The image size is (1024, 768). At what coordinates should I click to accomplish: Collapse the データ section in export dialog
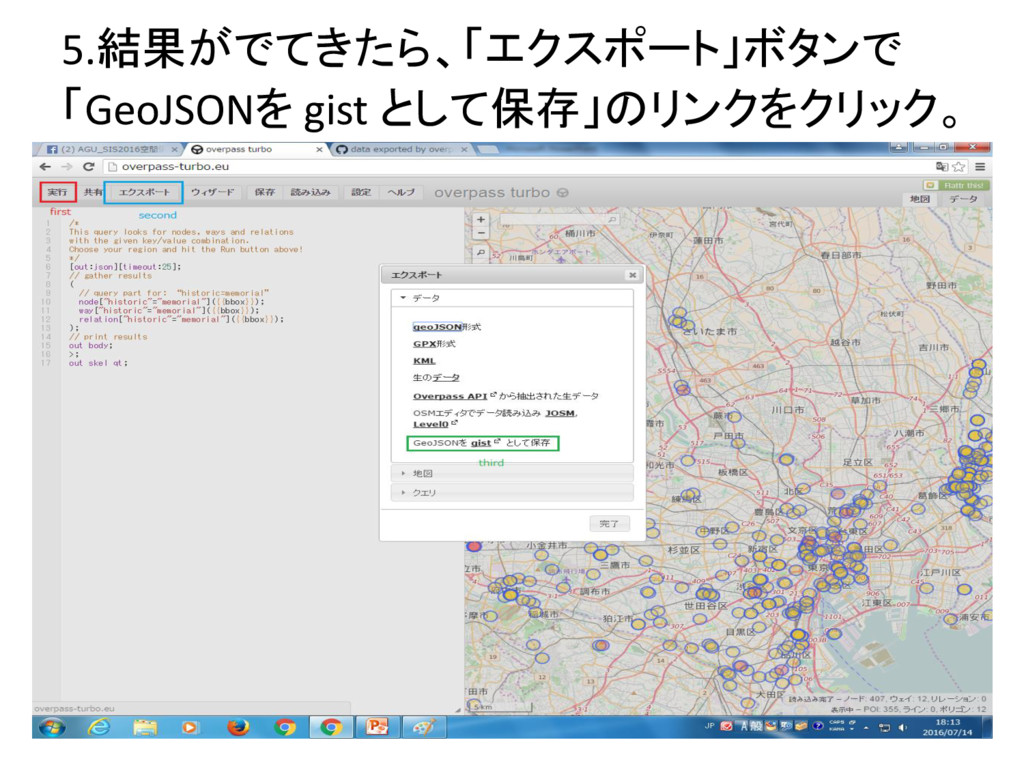[426, 298]
